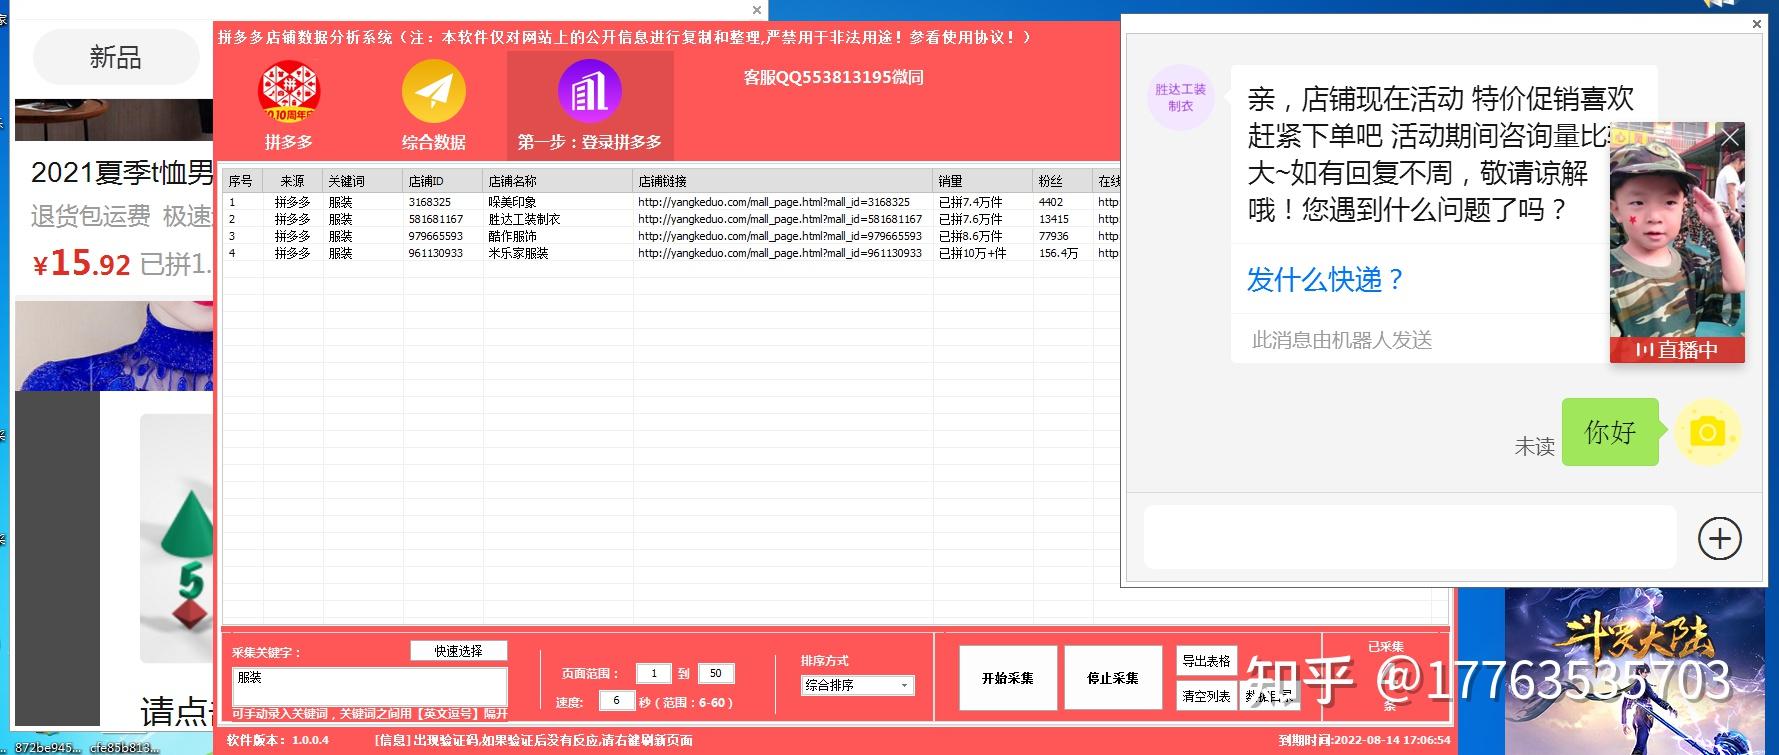The width and height of the screenshot is (1779, 755).
Task: Click the chat message input box
Action: 1410,537
